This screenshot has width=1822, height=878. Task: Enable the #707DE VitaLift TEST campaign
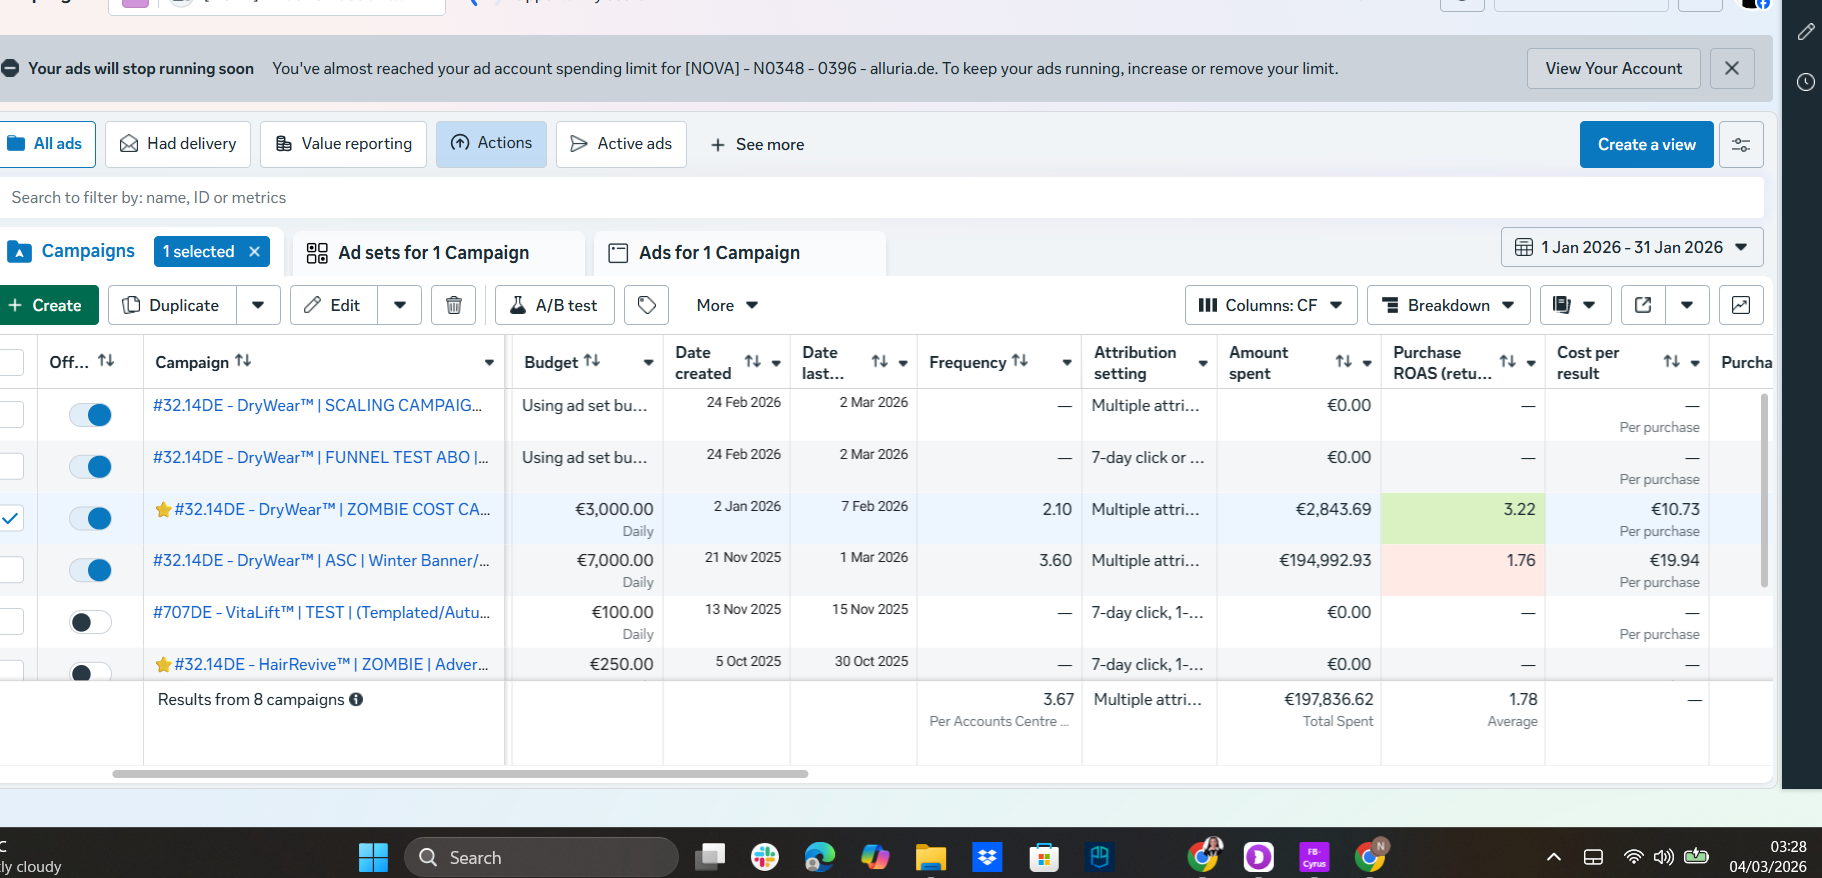pos(90,622)
